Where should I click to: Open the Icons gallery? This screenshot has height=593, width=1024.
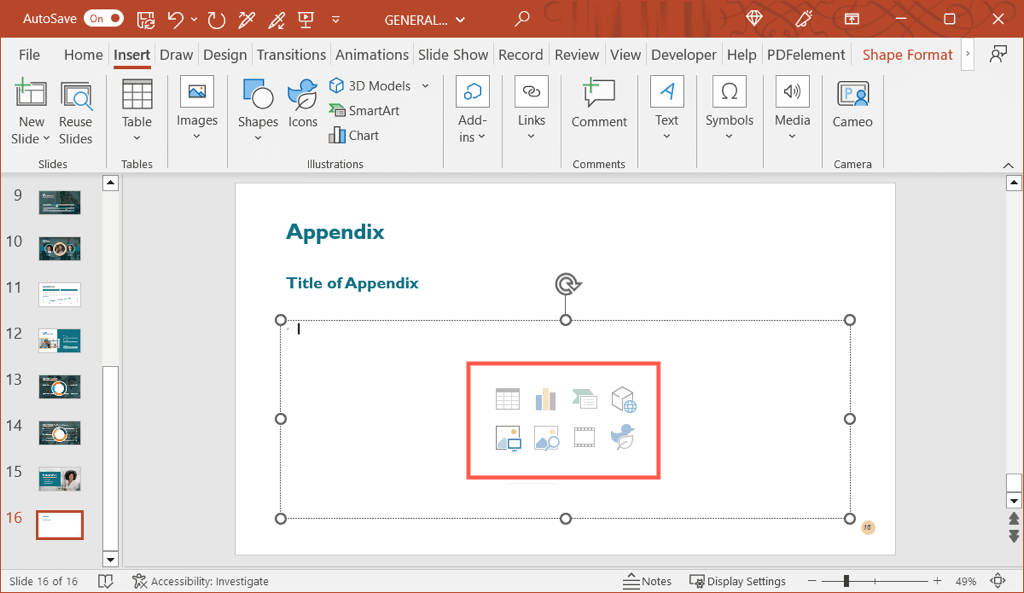pos(303,104)
